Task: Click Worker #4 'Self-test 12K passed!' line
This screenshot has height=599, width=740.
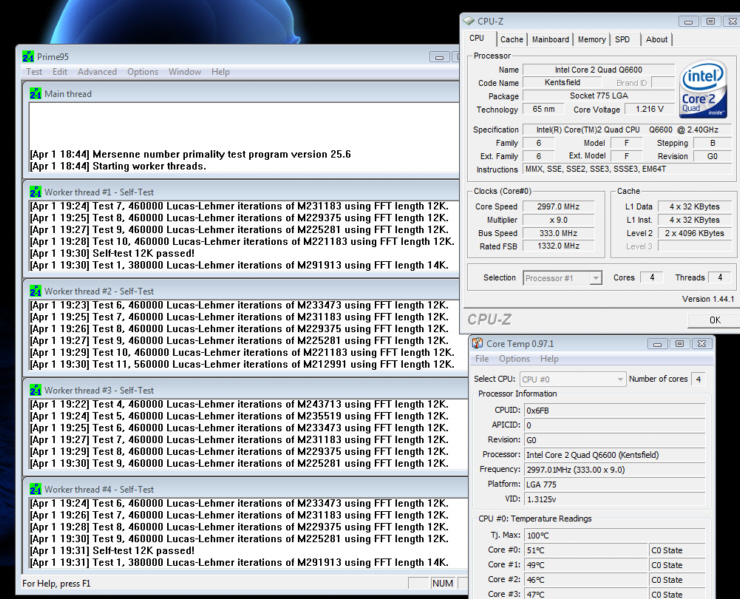Action: pos(112,551)
